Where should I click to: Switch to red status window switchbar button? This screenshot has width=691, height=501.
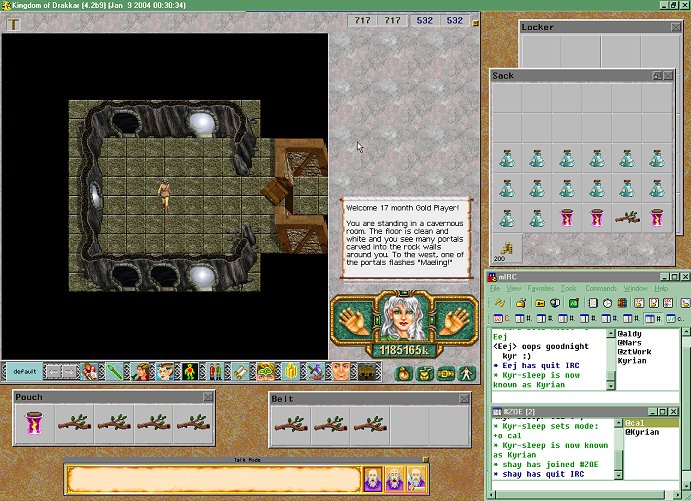coord(500,318)
